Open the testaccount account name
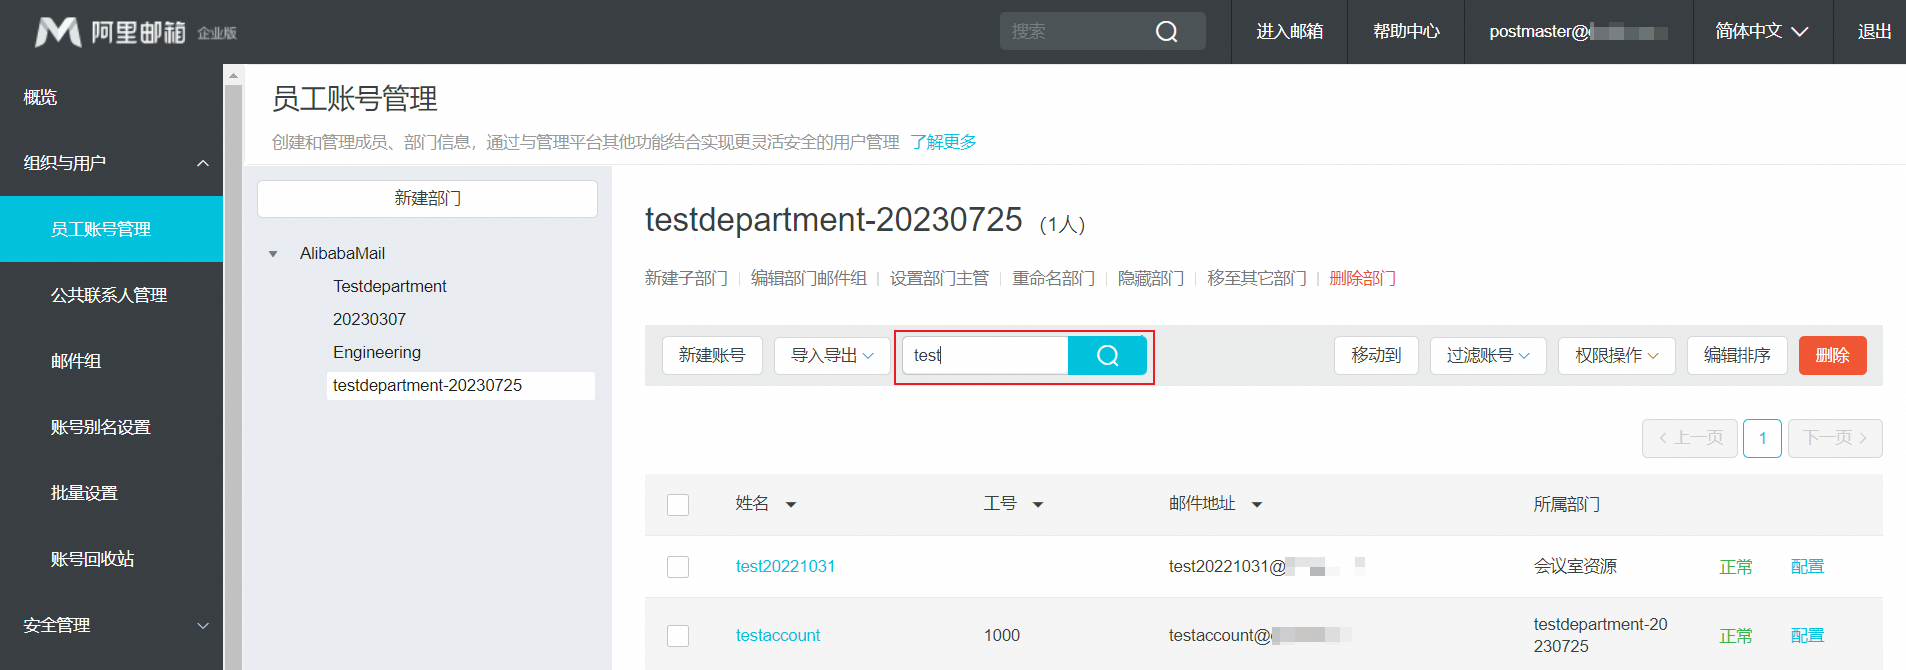Viewport: 1906px width, 670px height. [x=778, y=636]
